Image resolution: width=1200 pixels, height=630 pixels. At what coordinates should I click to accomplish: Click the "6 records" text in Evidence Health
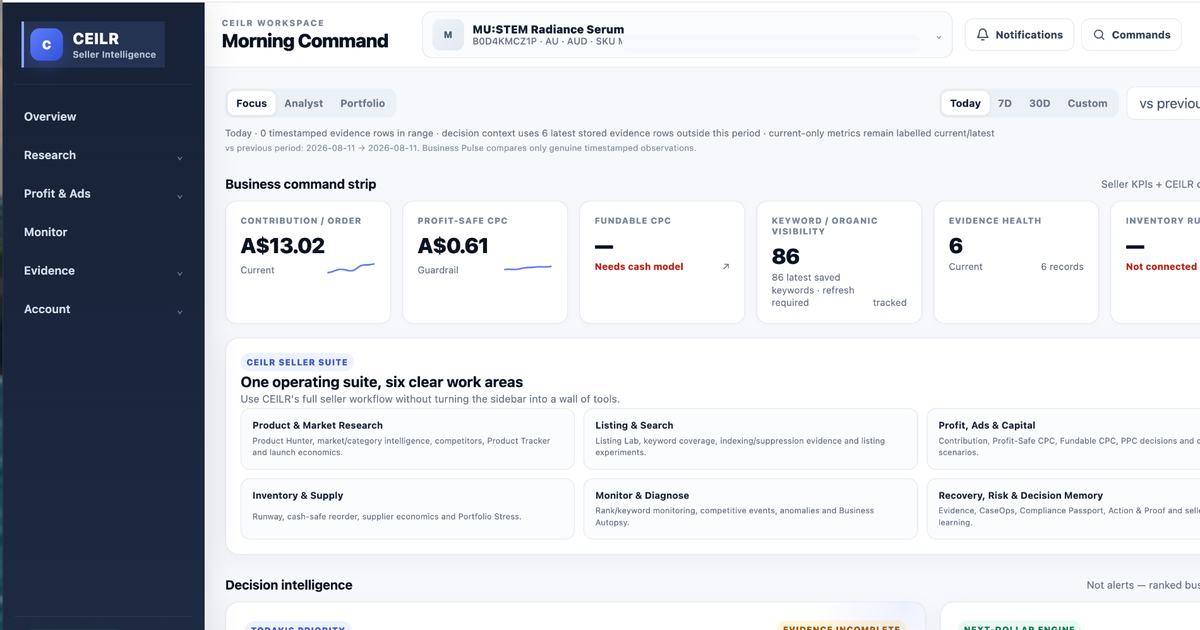coord(1062,267)
